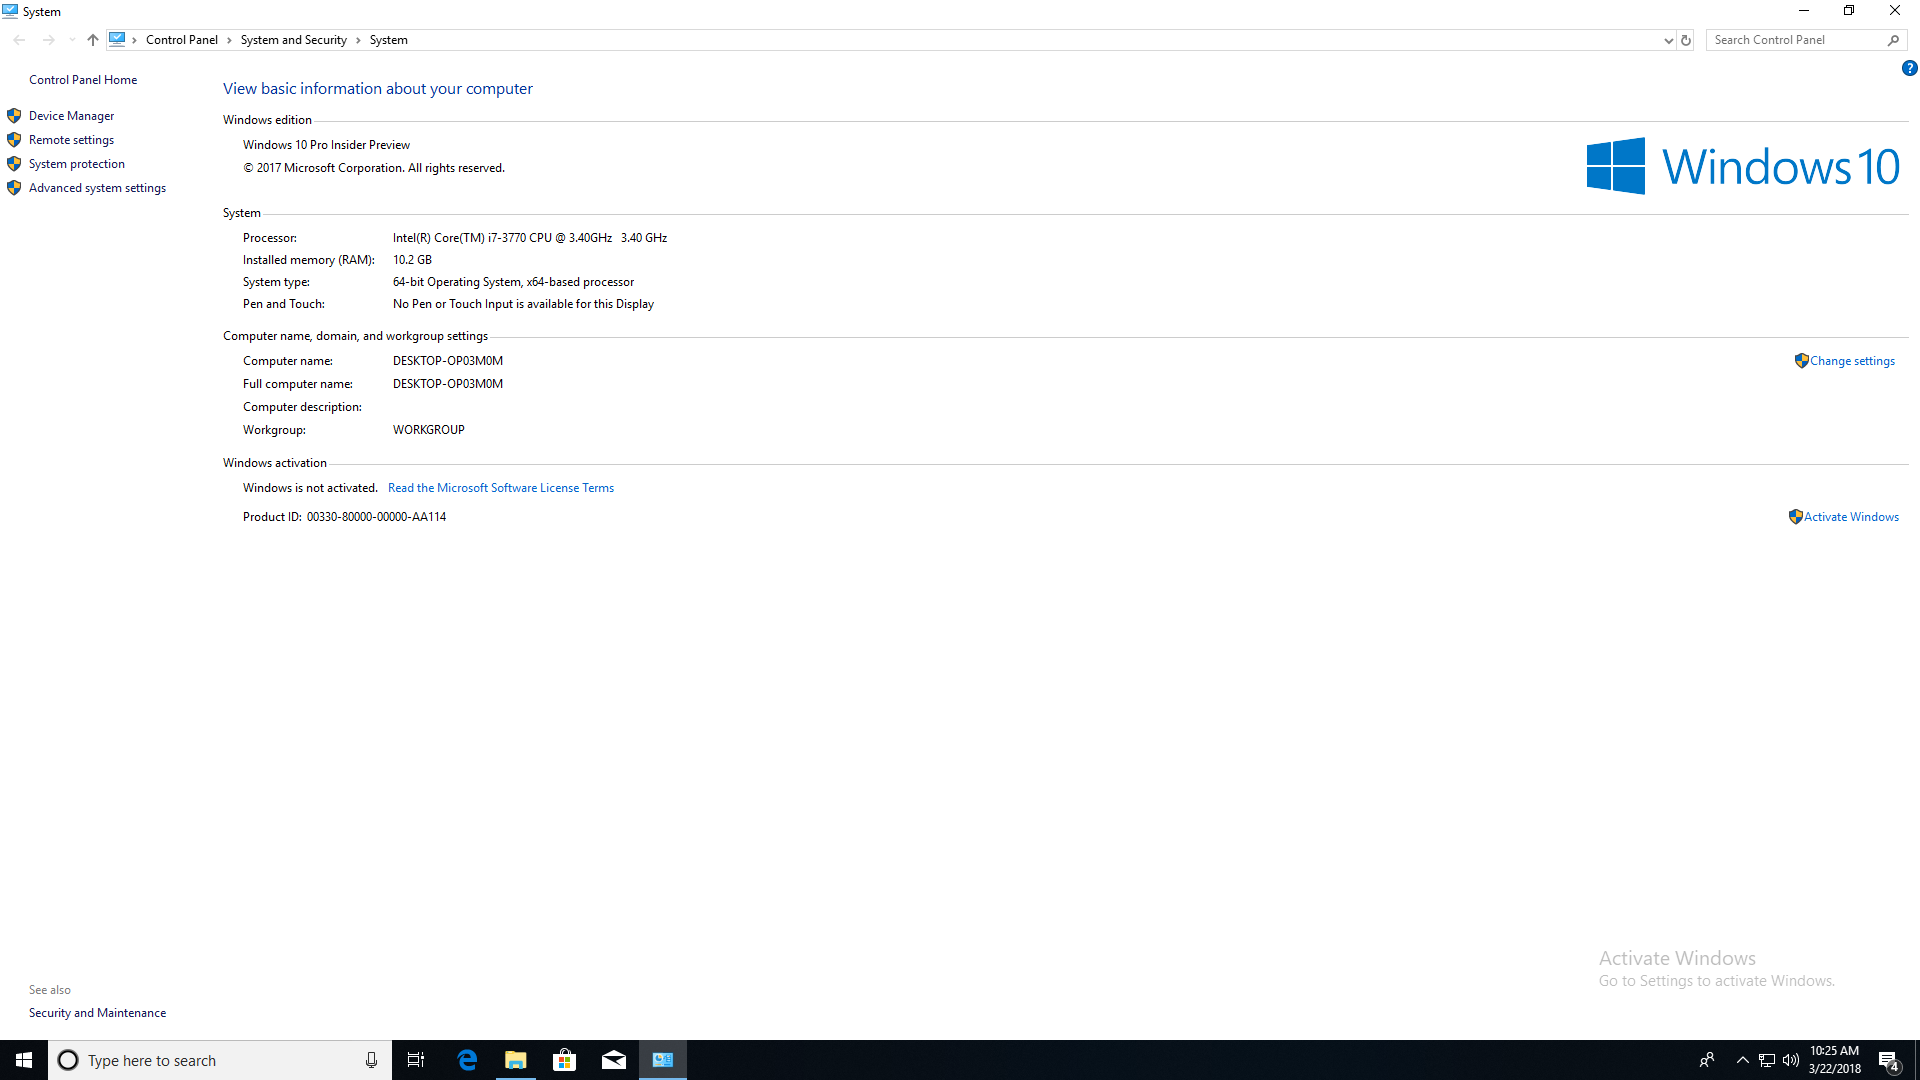Click shield icon next to Activate Windows
Viewport: 1920px width, 1080px height.
(1795, 517)
